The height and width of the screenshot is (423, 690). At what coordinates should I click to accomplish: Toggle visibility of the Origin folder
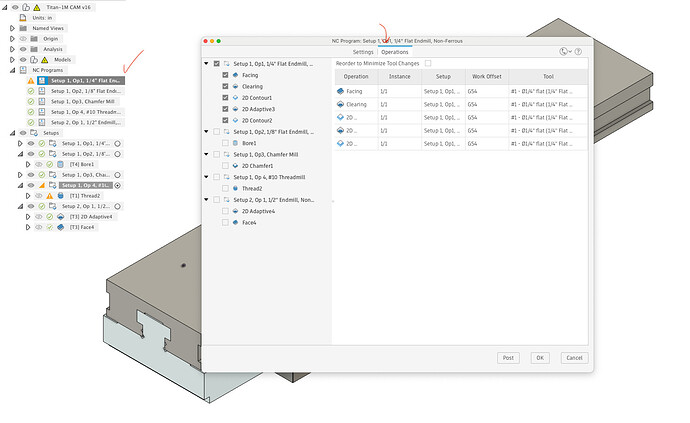(x=23, y=38)
